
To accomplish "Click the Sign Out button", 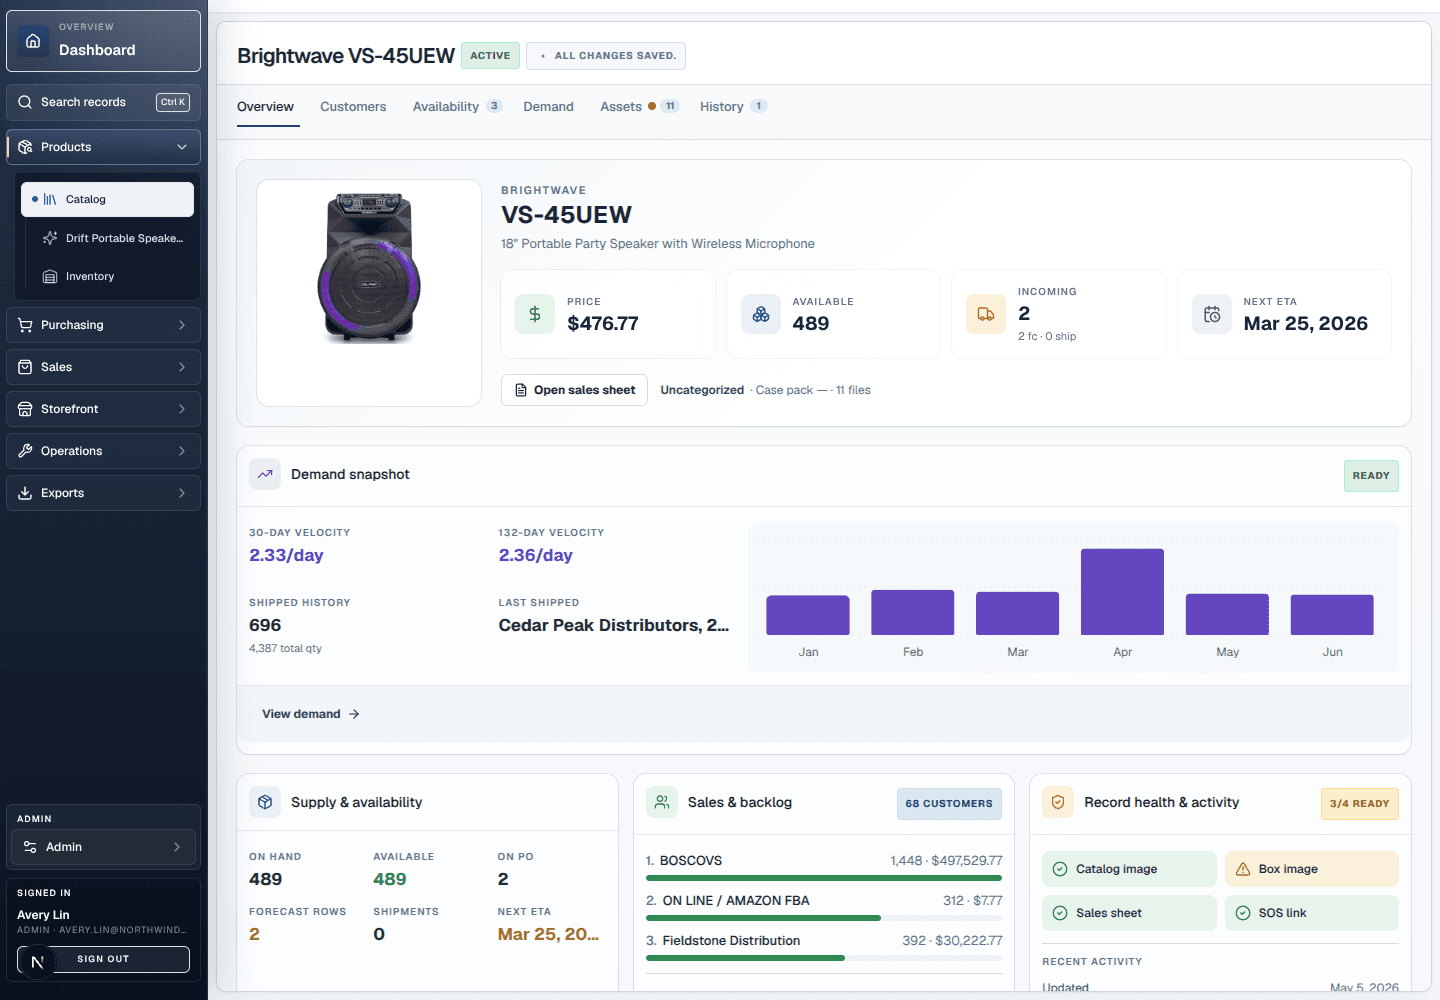I will click(103, 959).
